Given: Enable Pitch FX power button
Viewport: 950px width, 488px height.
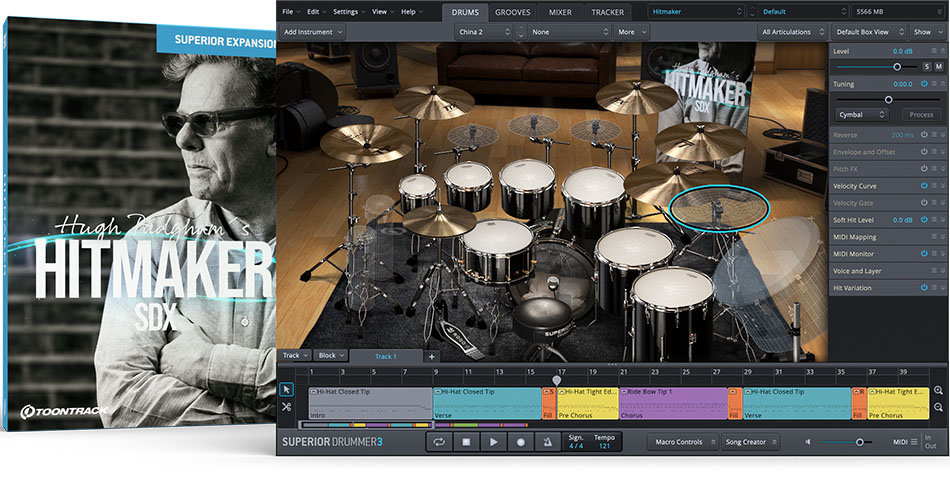Looking at the screenshot, I should click(x=924, y=169).
